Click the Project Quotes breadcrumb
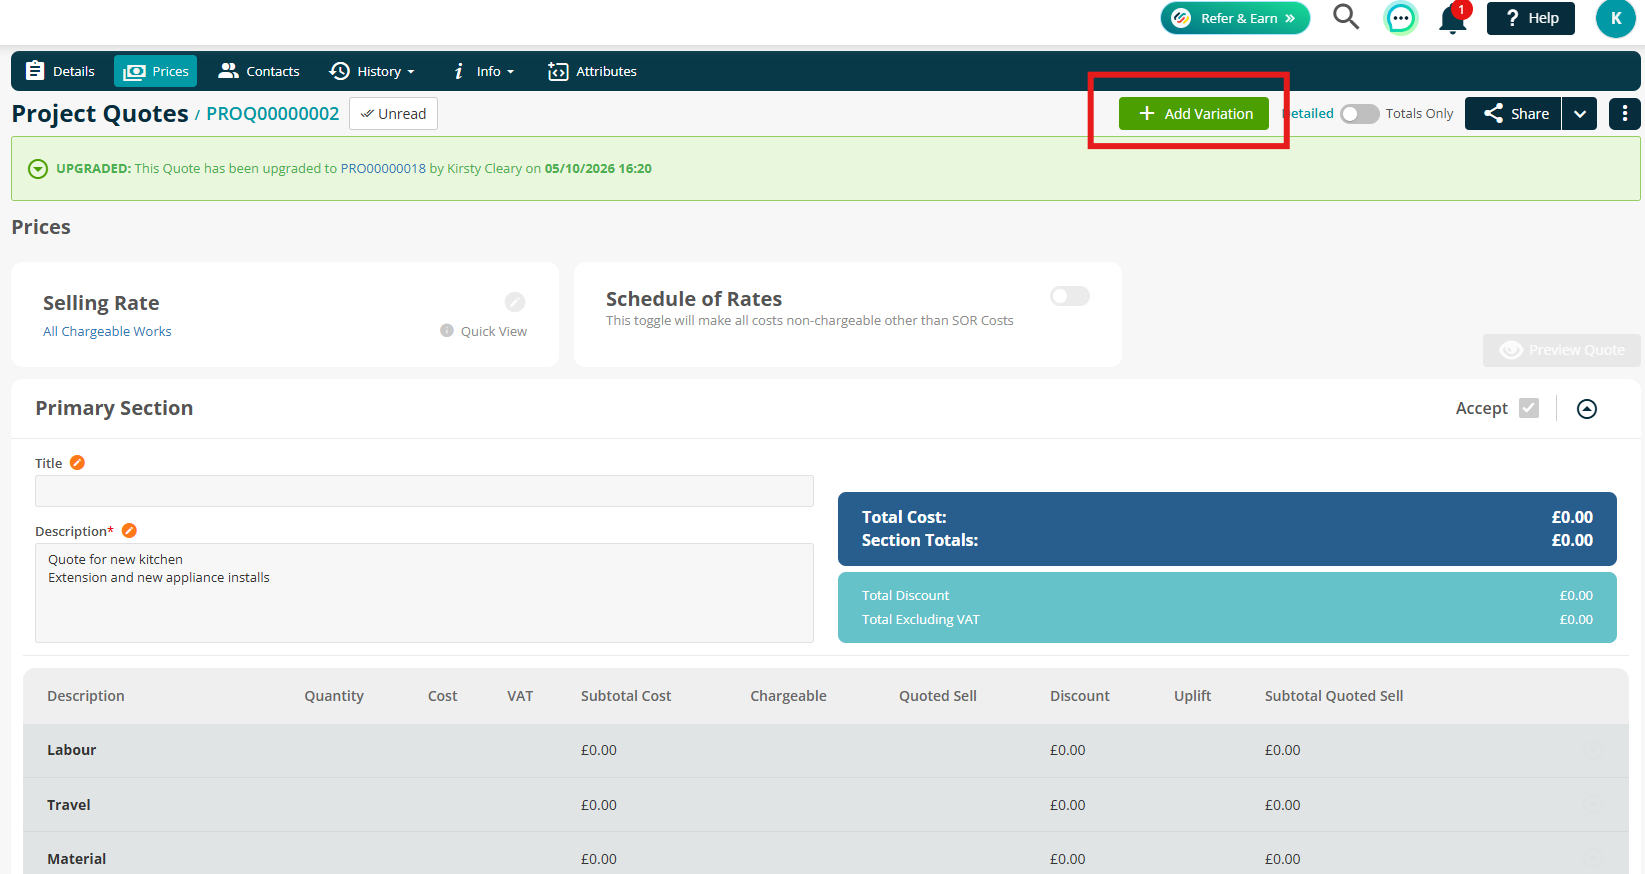The image size is (1645, 874). coord(100,114)
